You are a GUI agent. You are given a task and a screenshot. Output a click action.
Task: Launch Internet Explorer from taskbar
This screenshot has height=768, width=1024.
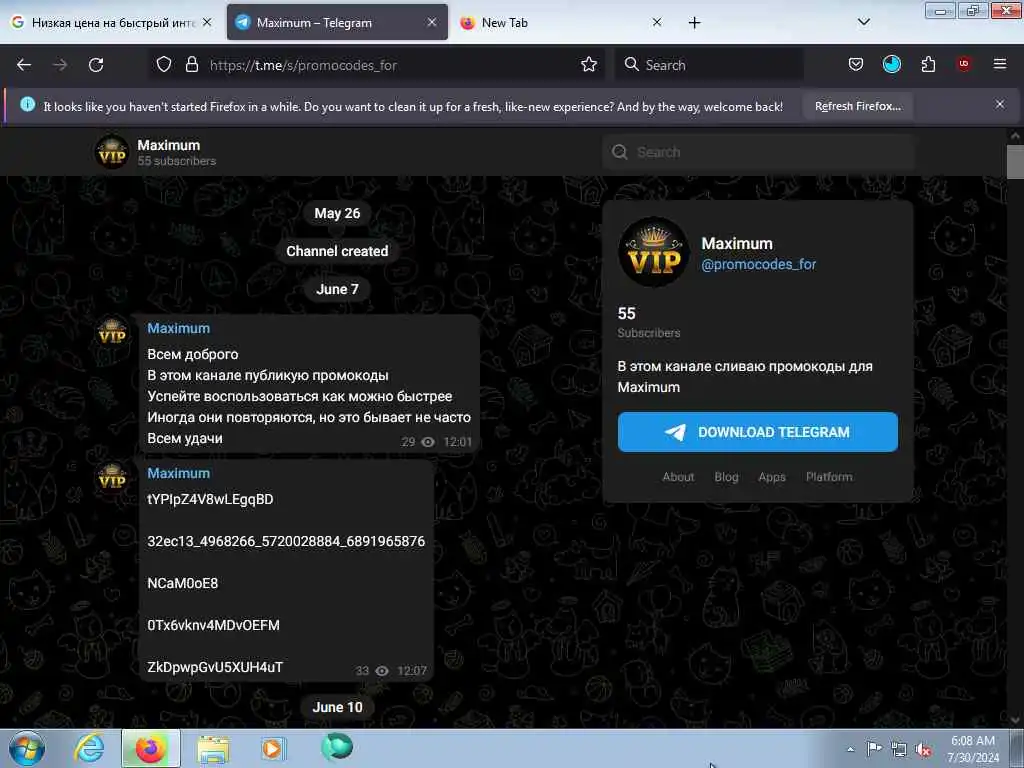[x=89, y=748]
